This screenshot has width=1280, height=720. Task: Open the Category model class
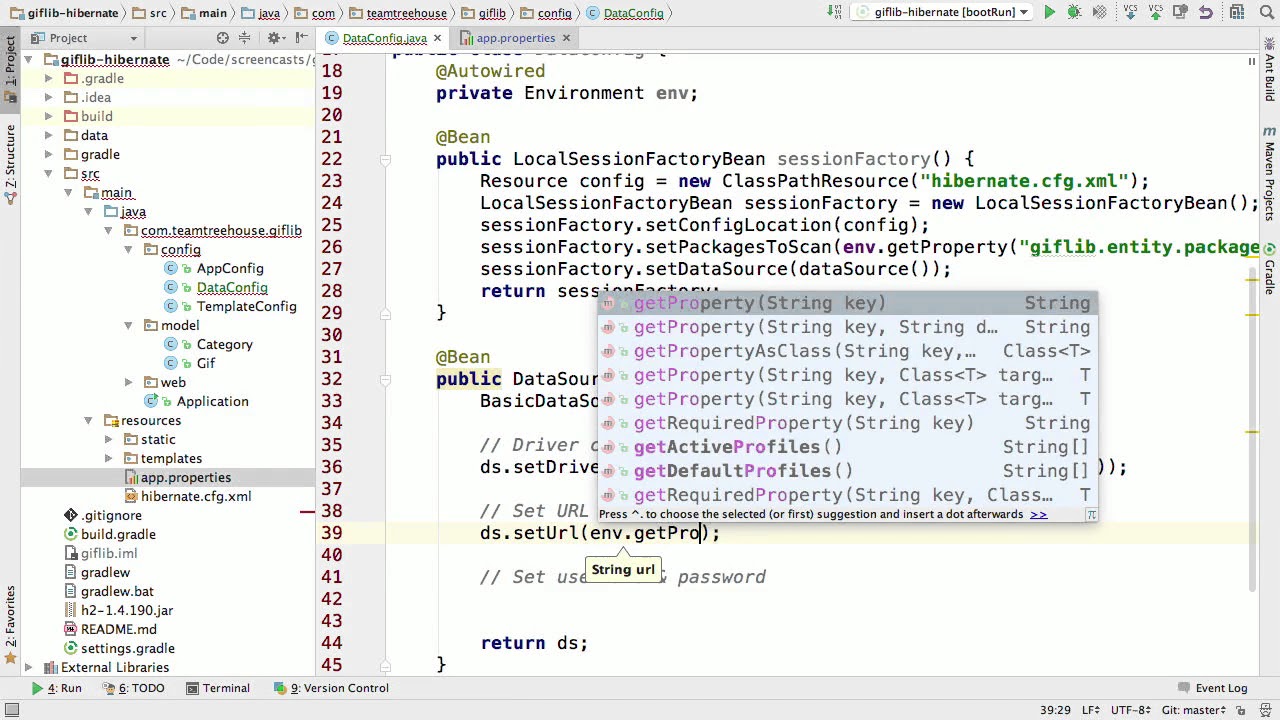coord(224,344)
